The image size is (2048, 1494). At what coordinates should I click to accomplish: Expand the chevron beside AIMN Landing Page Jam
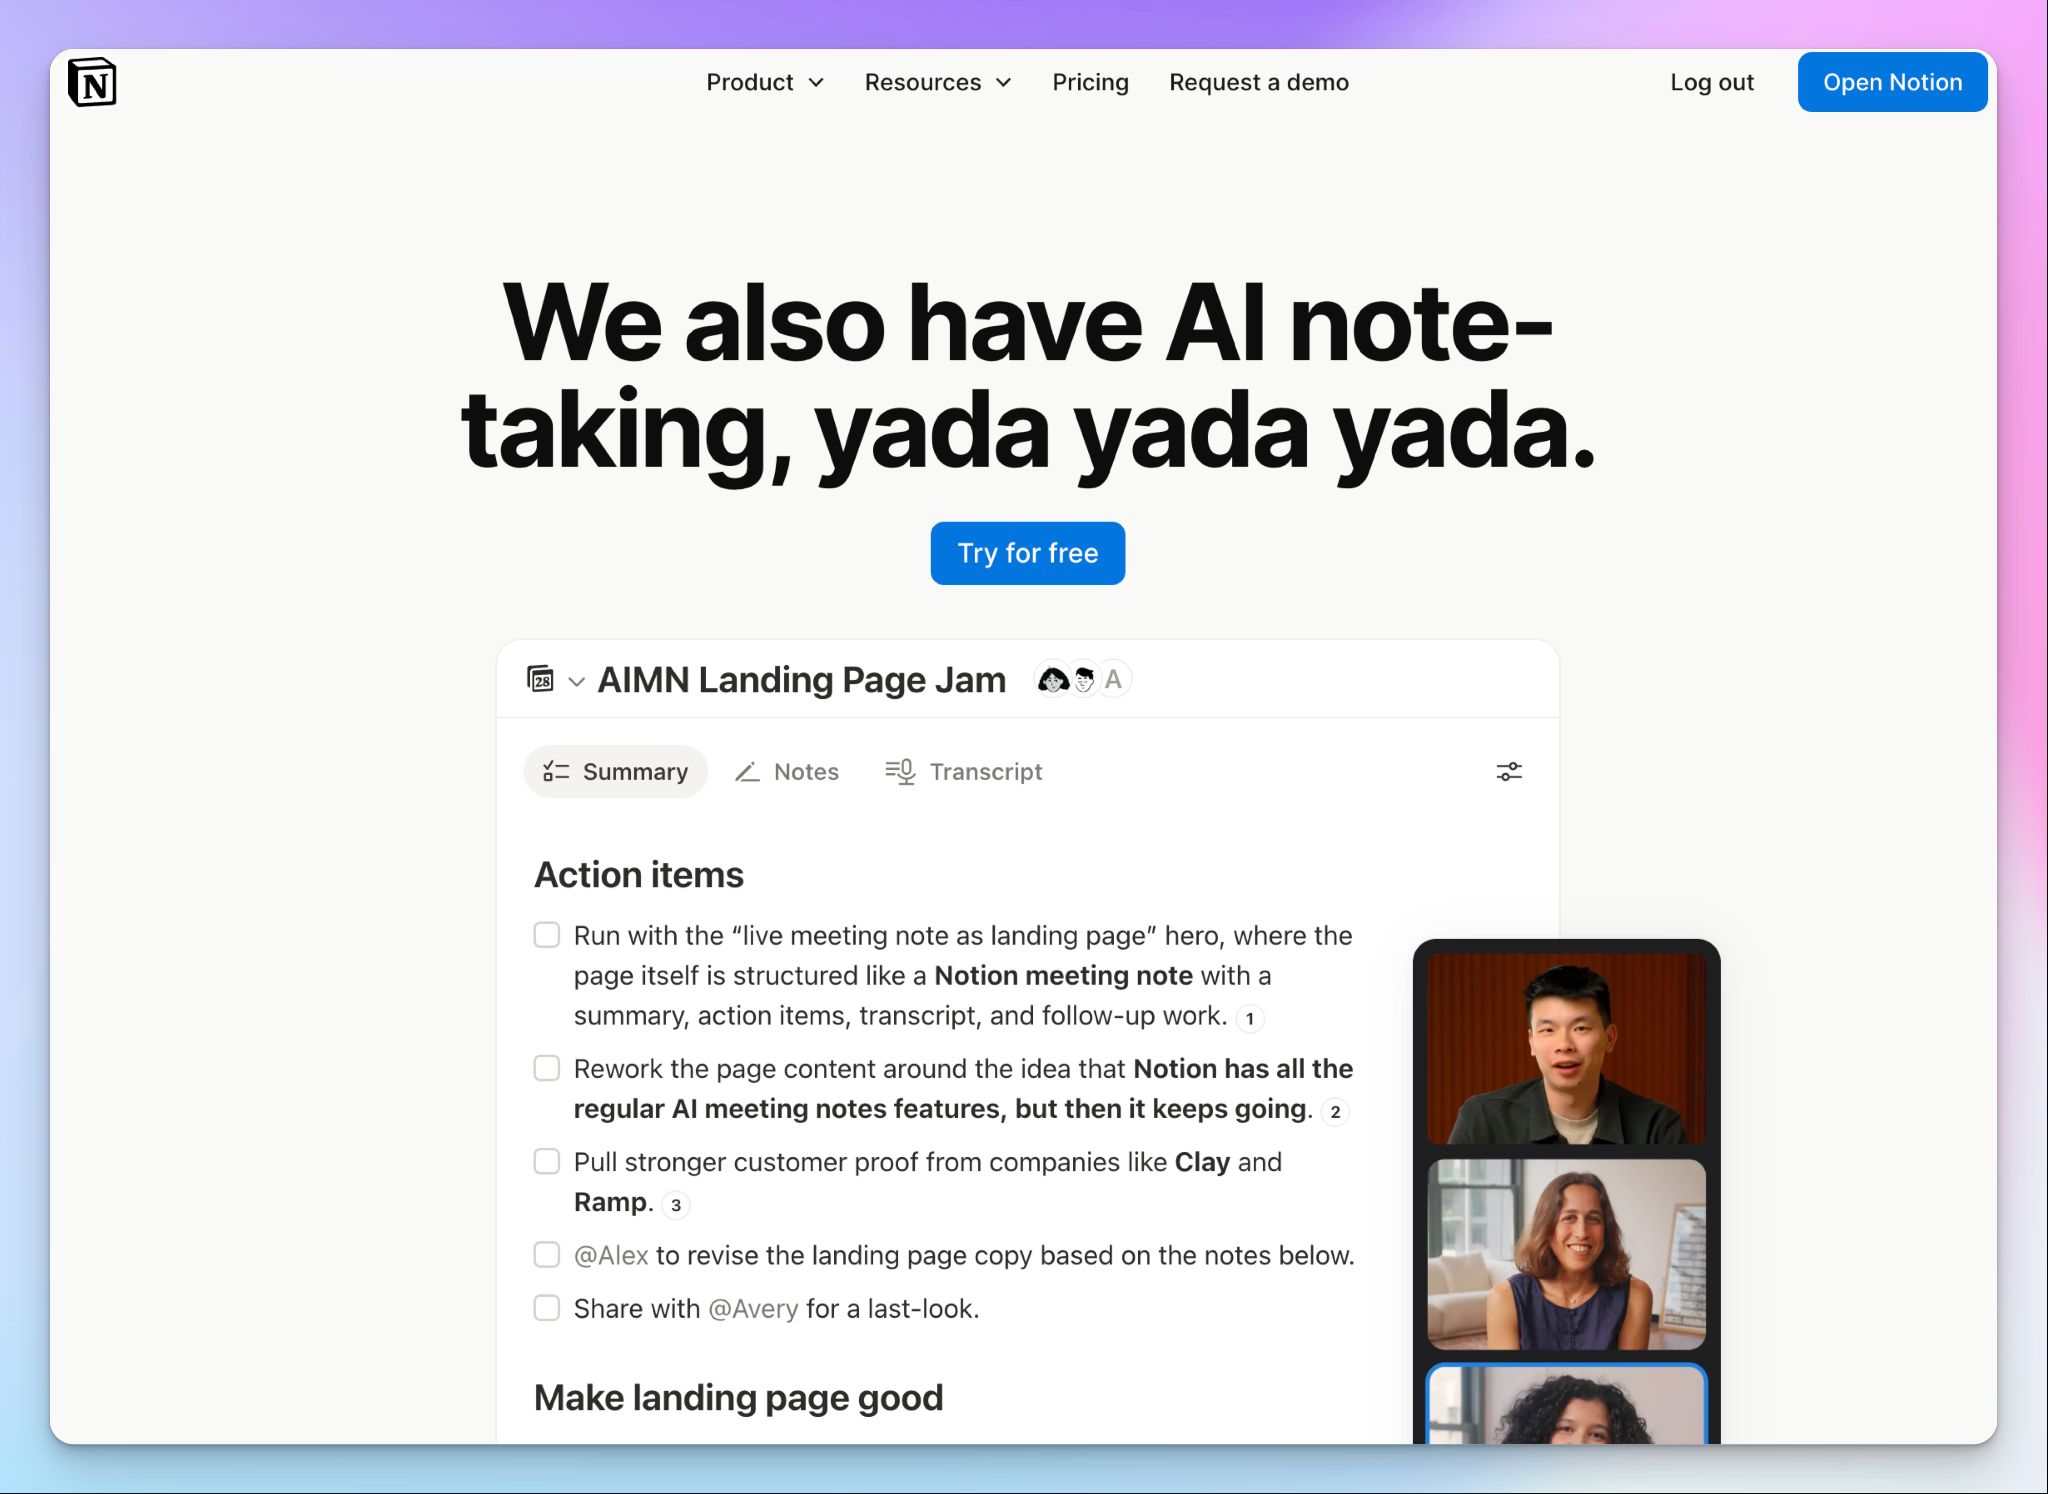click(x=576, y=682)
